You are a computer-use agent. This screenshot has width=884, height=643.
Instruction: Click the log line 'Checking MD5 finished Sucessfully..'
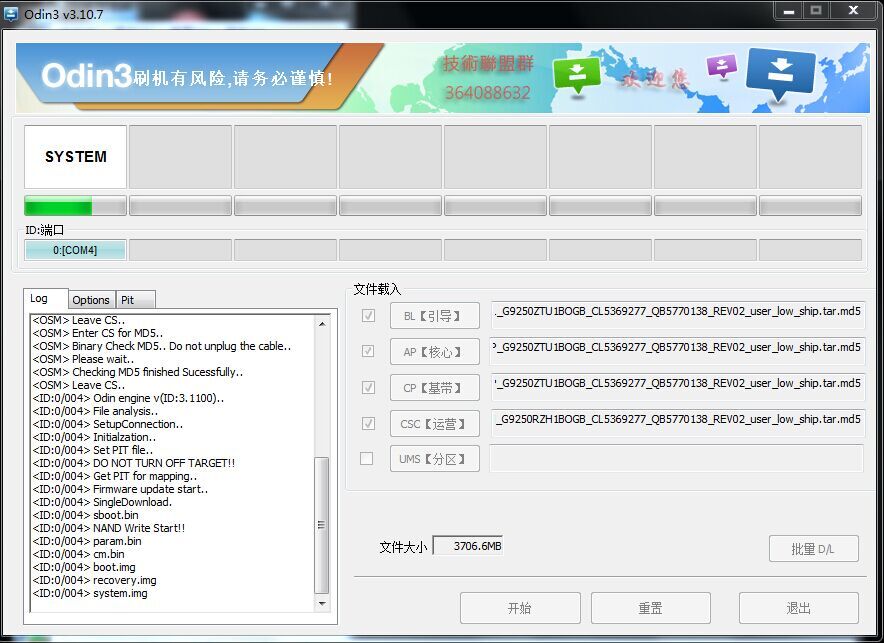point(138,372)
